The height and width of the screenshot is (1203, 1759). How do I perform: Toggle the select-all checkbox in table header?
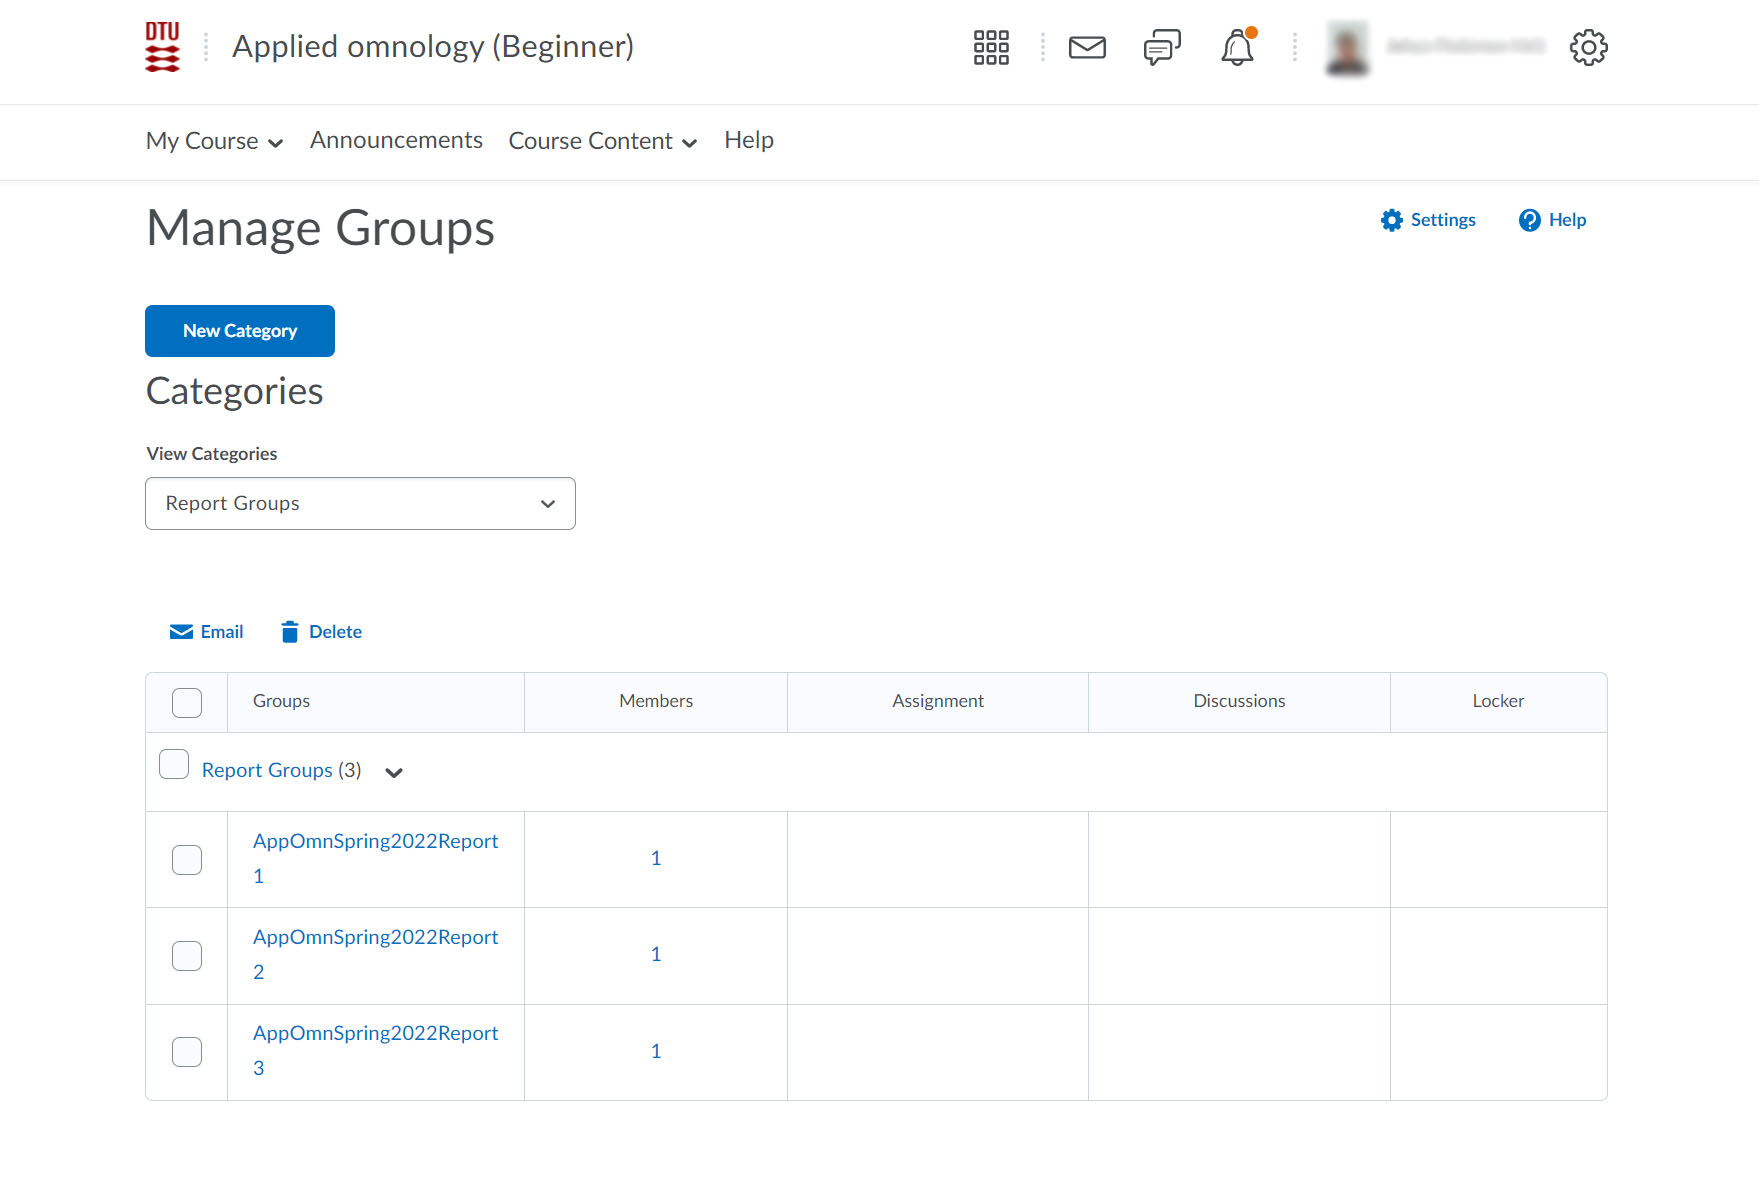point(187,703)
